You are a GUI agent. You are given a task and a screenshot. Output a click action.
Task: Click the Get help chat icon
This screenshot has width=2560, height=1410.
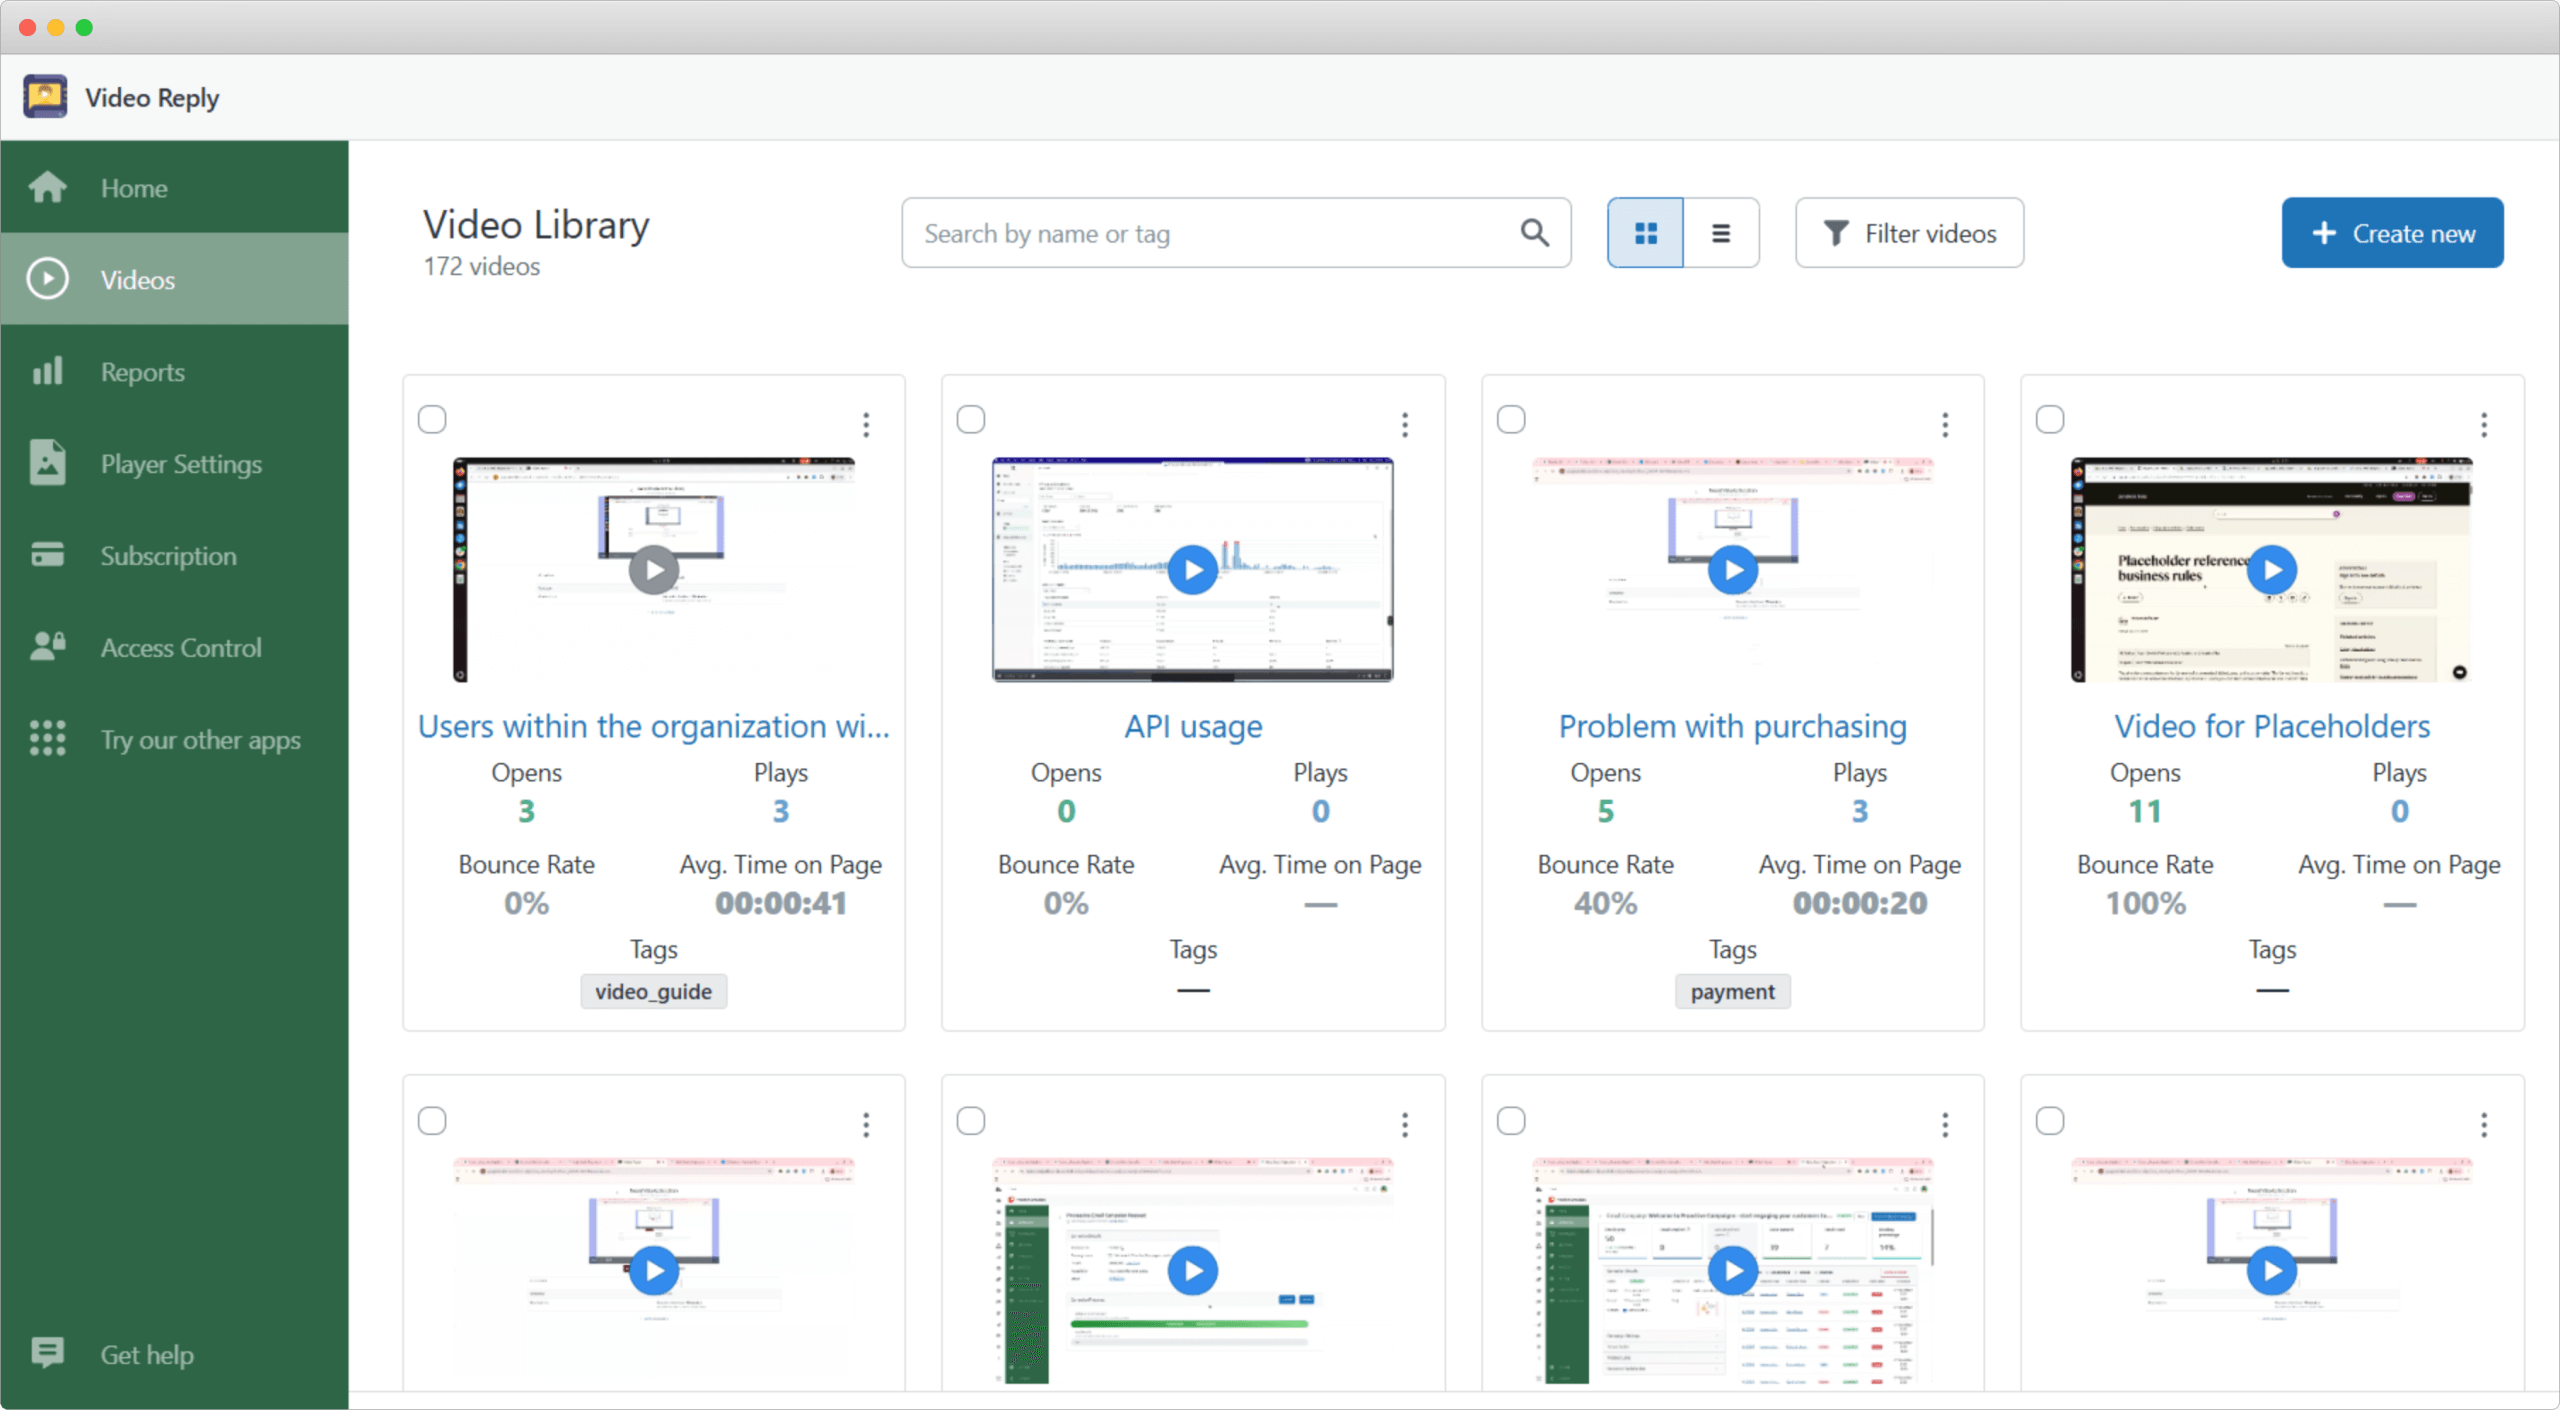coord(47,1353)
